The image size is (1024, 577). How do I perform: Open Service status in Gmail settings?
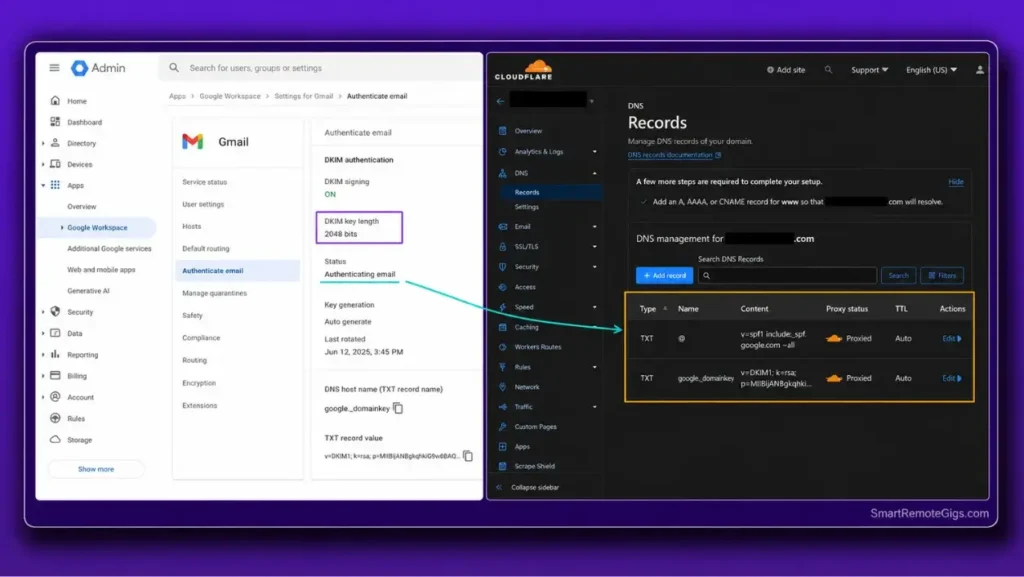[x=204, y=182]
